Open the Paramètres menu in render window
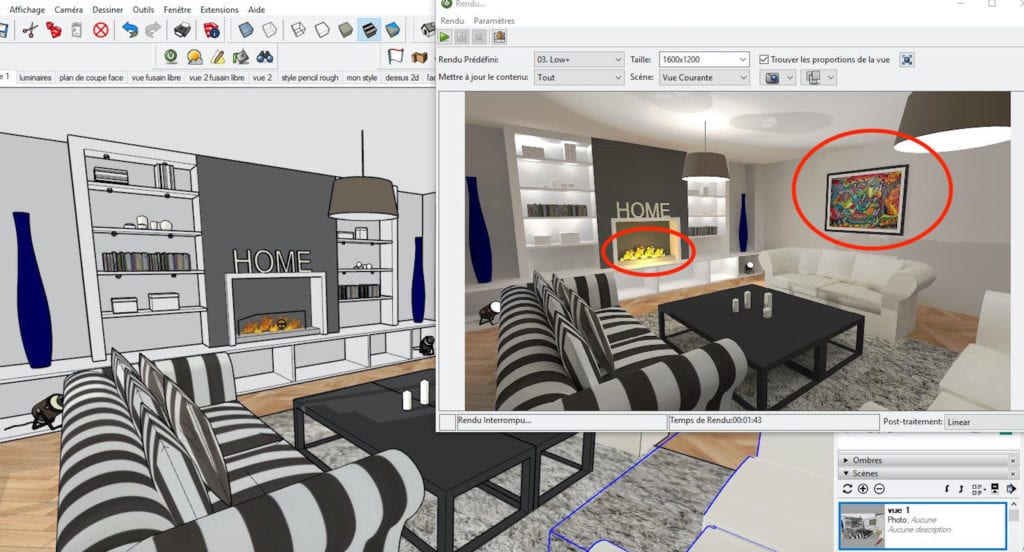The height and width of the screenshot is (552, 1024). 494,21
